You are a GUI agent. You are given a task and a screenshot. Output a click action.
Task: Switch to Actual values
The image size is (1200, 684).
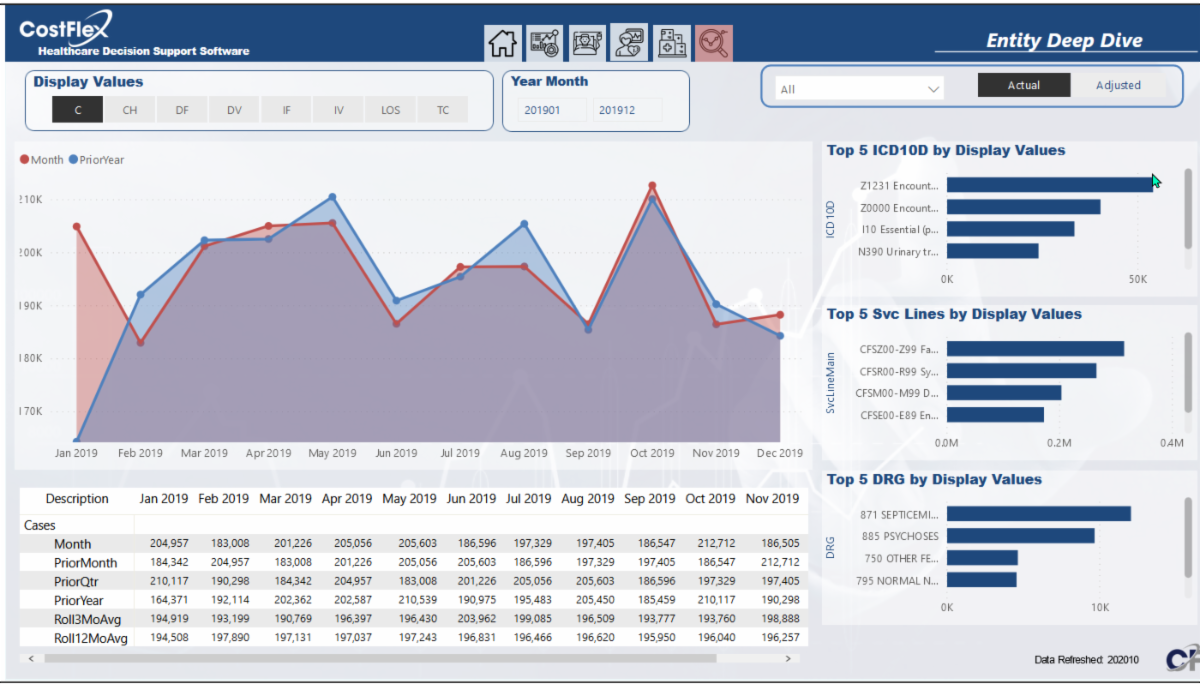[1023, 86]
